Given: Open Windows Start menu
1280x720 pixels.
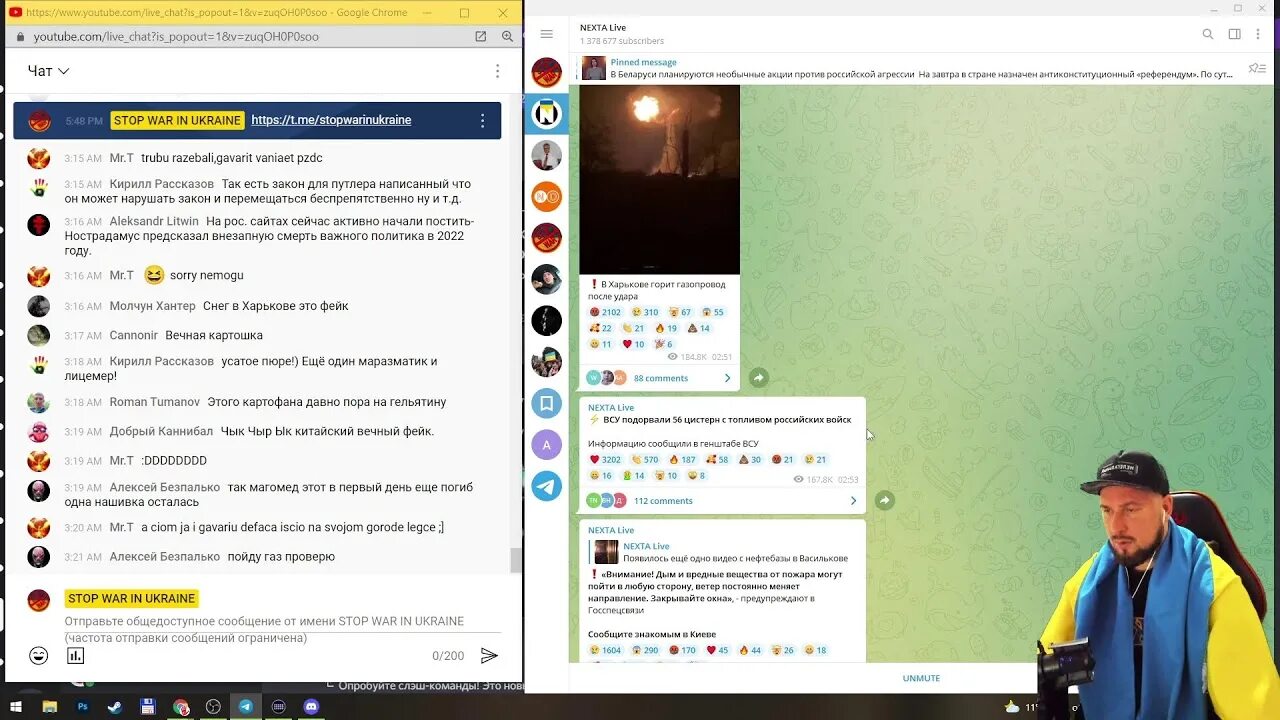Looking at the screenshot, I should [x=16, y=707].
